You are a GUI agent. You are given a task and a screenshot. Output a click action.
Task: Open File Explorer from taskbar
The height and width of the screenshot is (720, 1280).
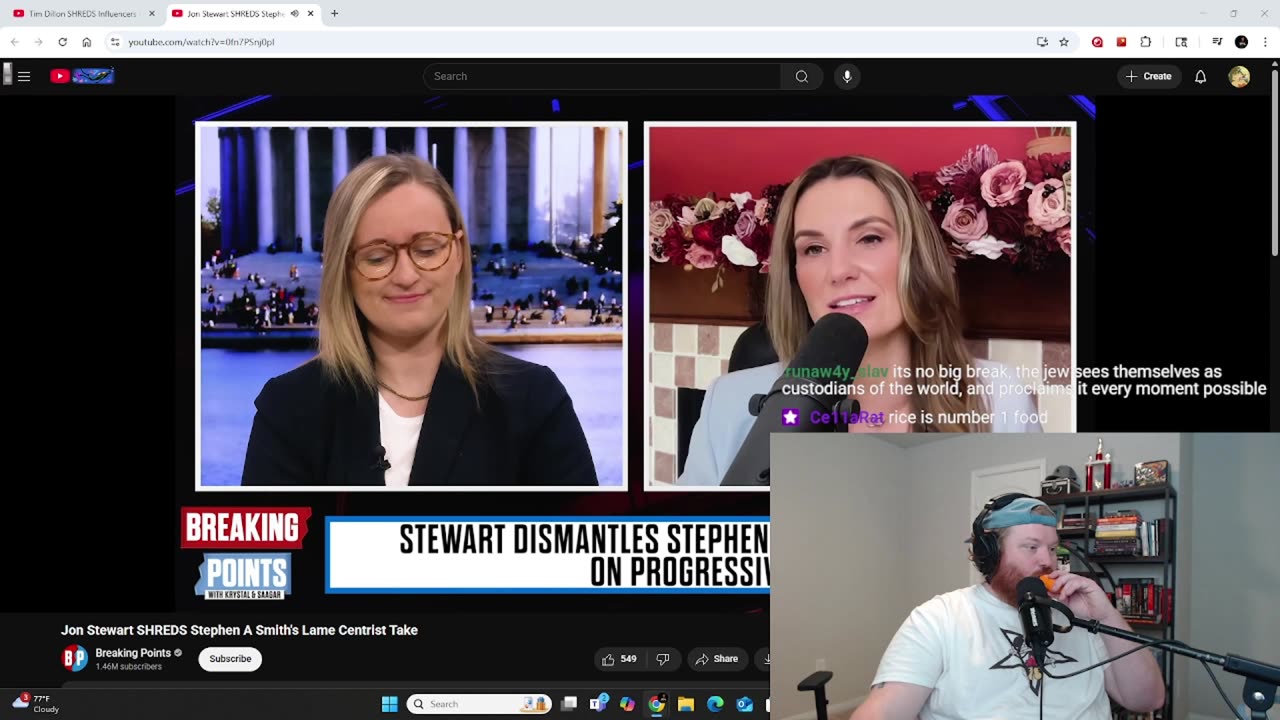tap(686, 704)
